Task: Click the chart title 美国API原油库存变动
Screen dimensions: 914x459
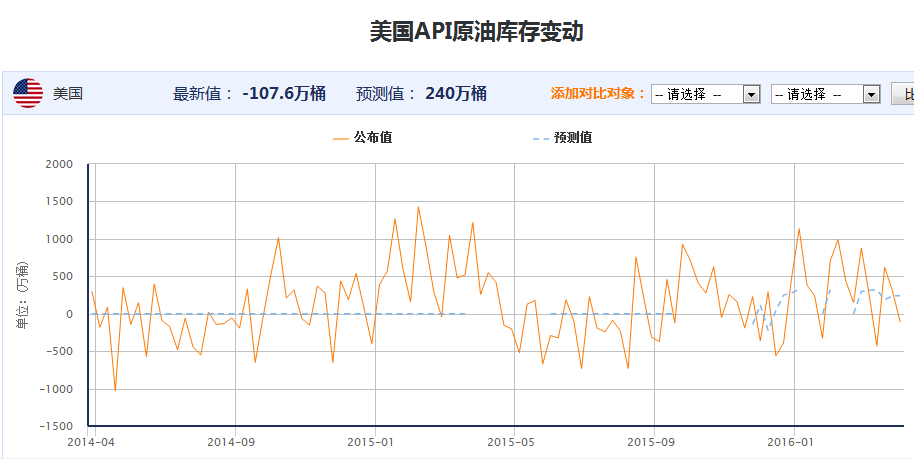Action: [x=477, y=31]
